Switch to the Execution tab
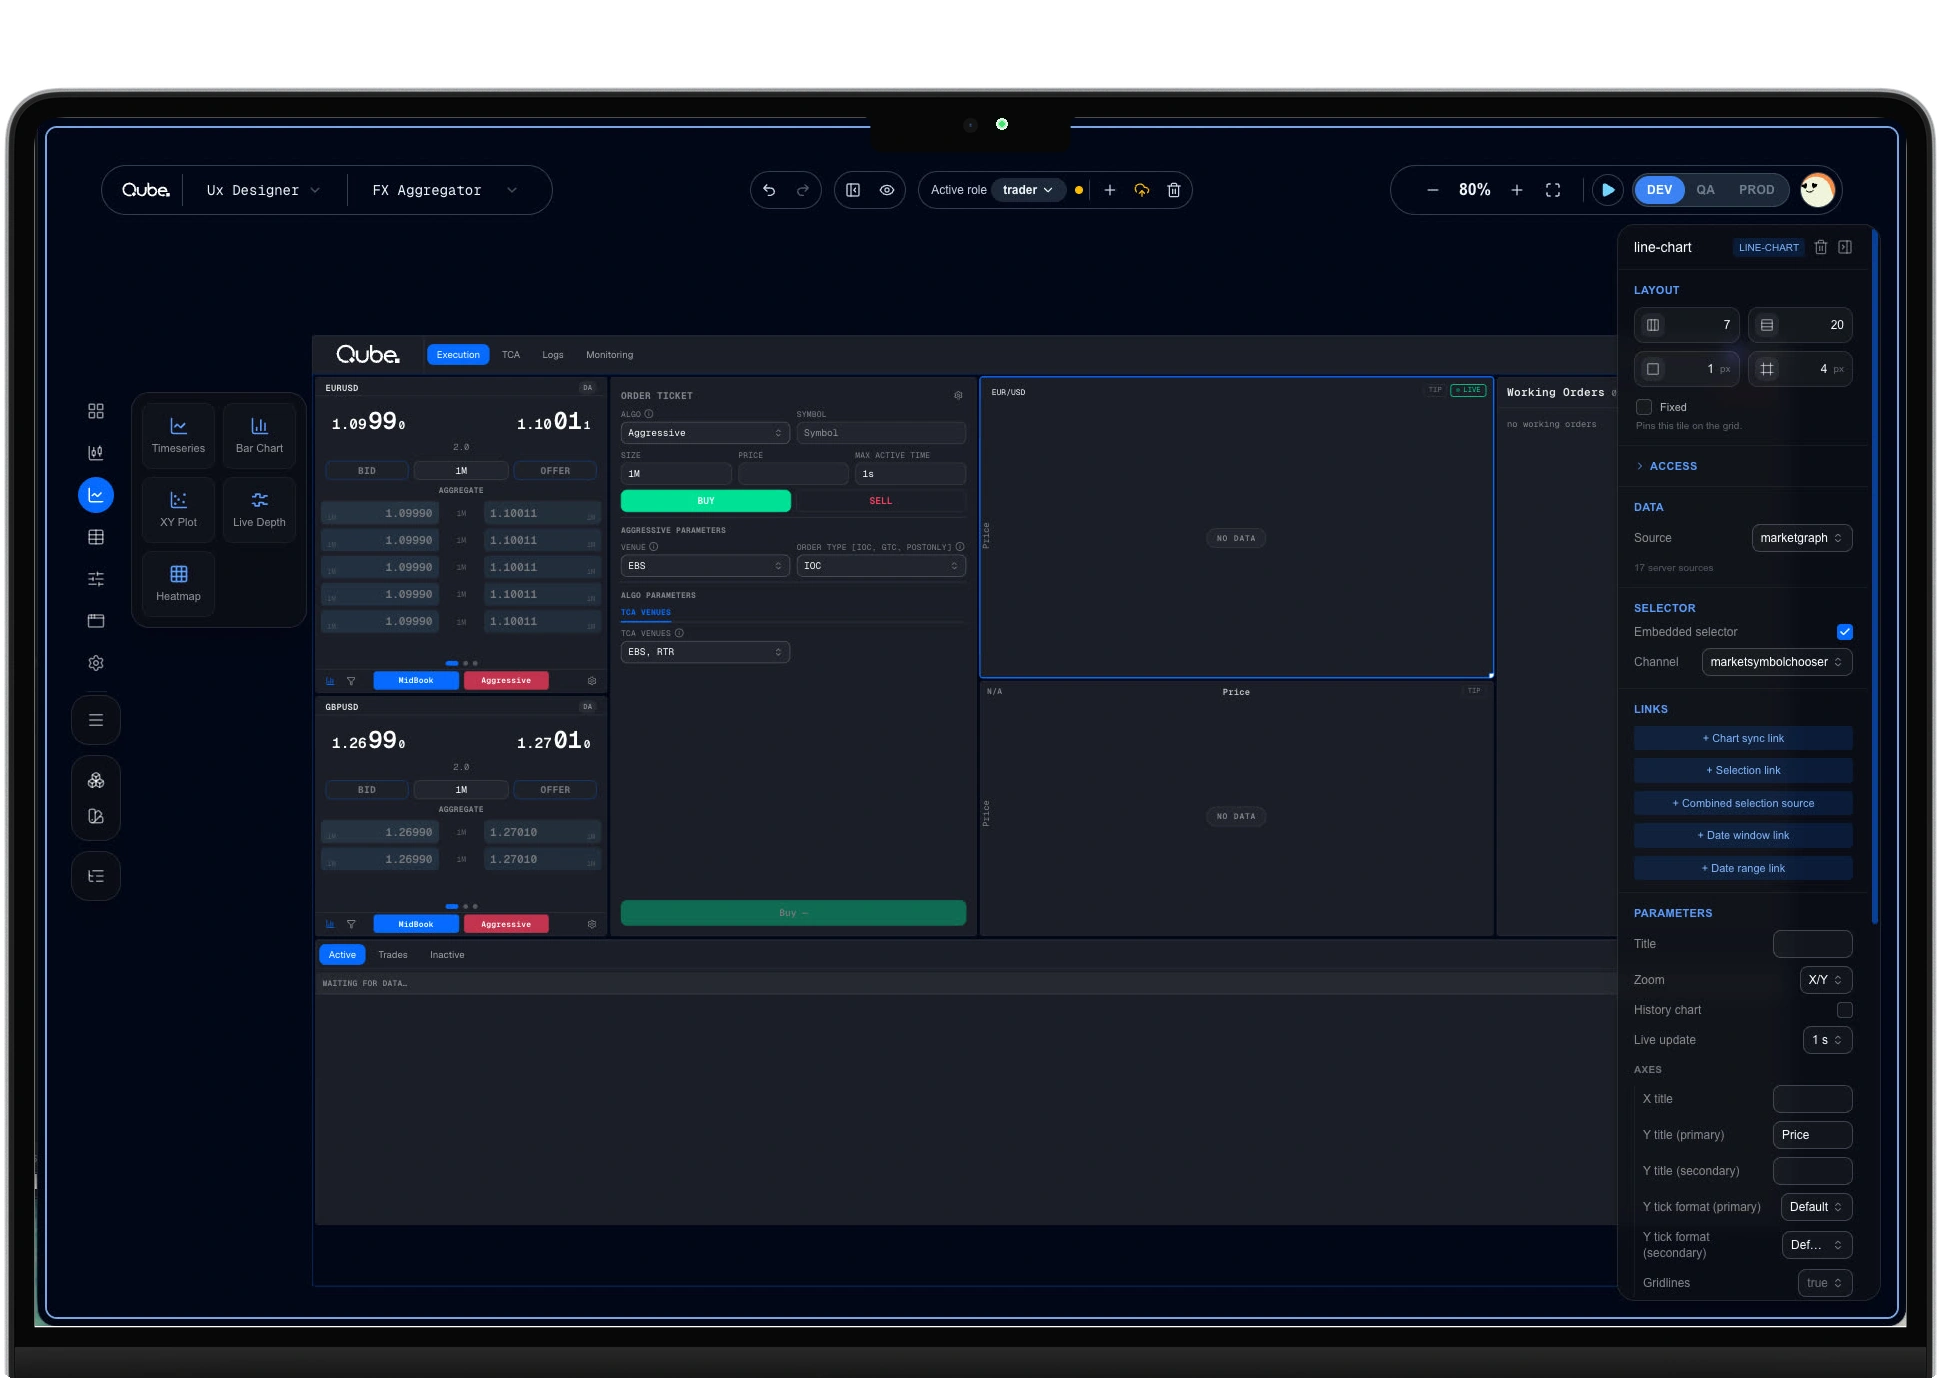This screenshot has width=1941, height=1378. point(458,355)
